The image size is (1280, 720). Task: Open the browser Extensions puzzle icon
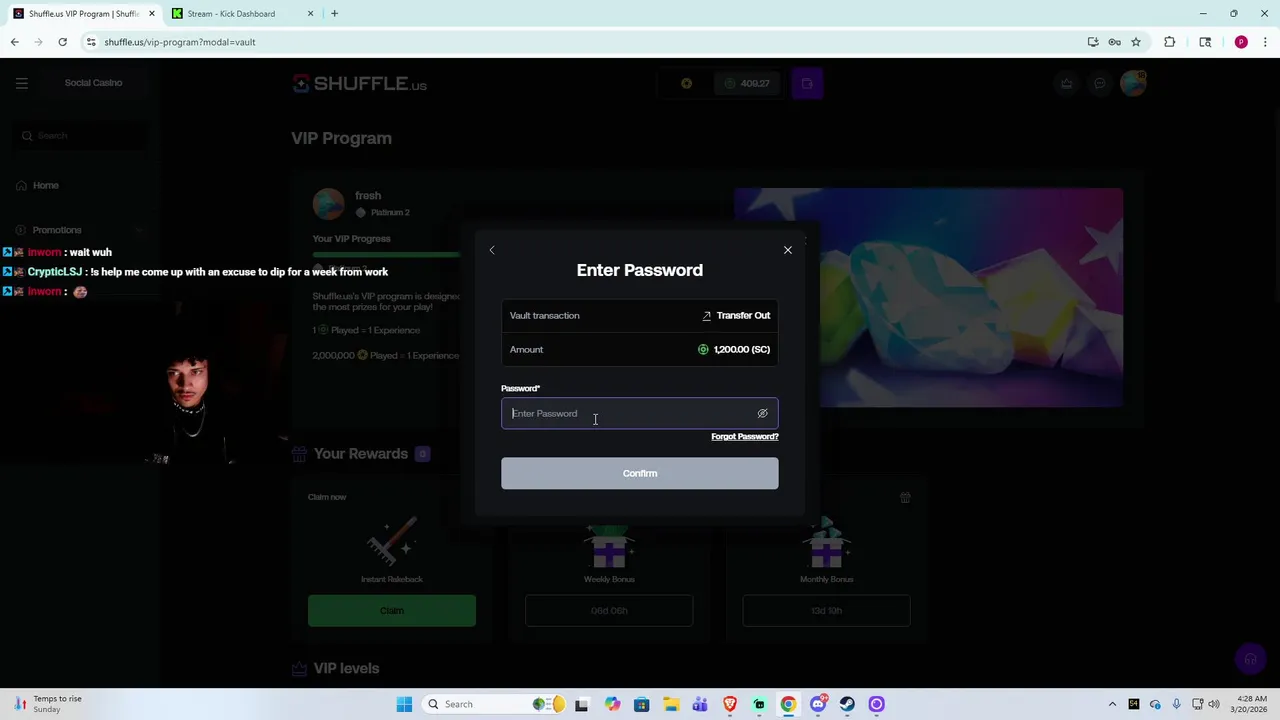pos(1169,42)
